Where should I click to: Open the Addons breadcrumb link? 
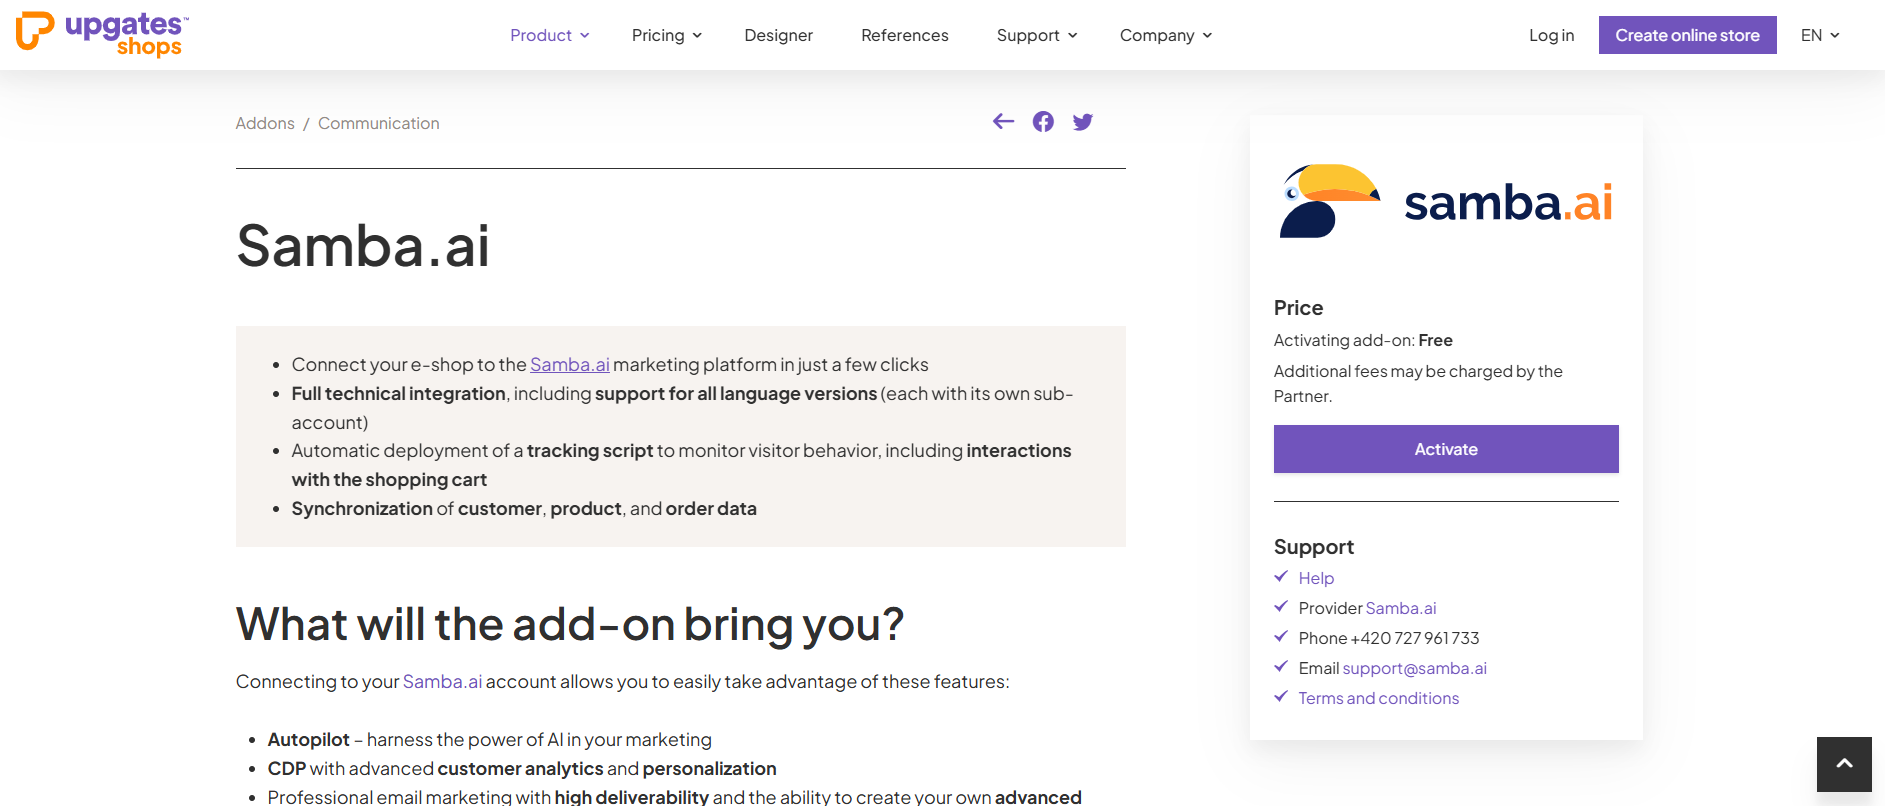[x=265, y=123]
